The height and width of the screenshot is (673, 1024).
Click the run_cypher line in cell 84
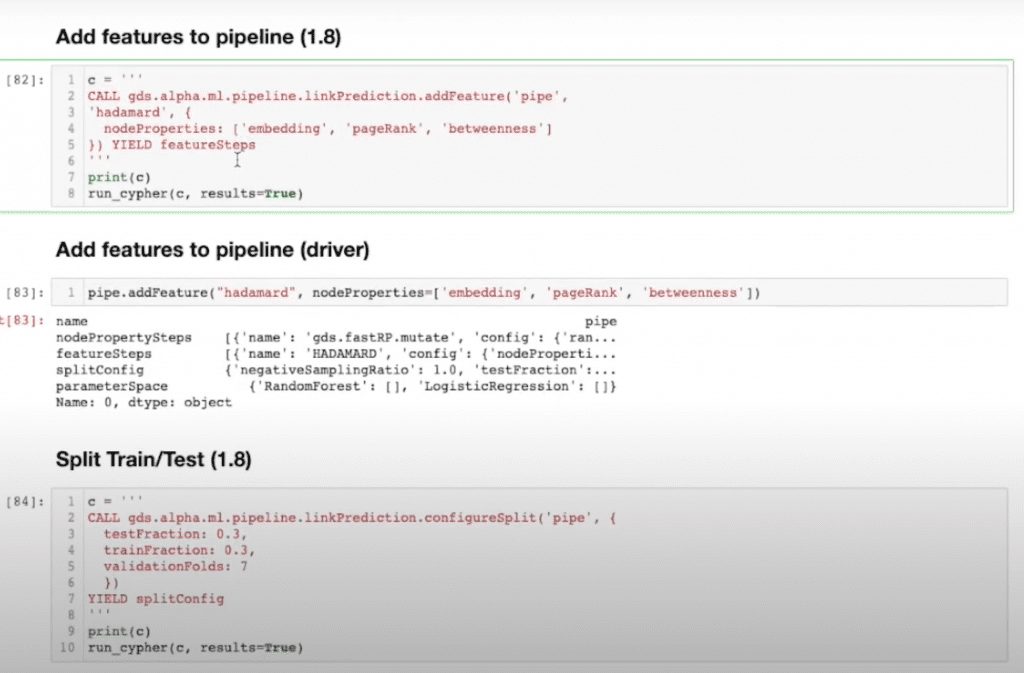(195, 648)
